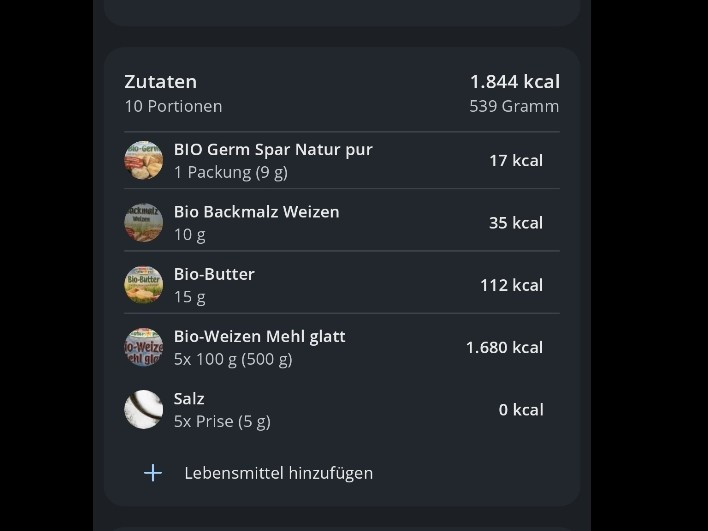Click the 112 kcal value
708x531 pixels.
click(511, 285)
